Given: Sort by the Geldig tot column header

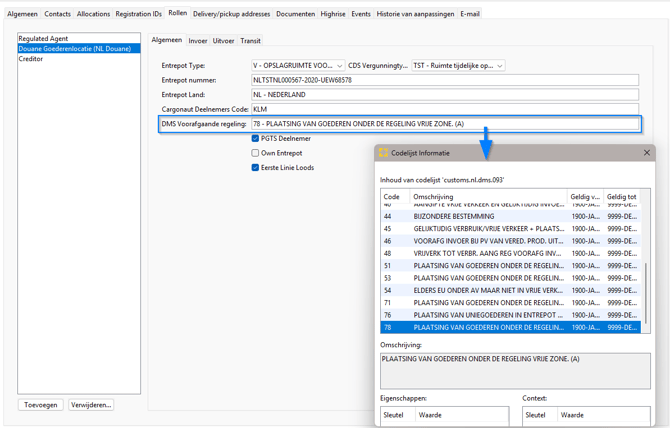Looking at the screenshot, I should (x=622, y=196).
